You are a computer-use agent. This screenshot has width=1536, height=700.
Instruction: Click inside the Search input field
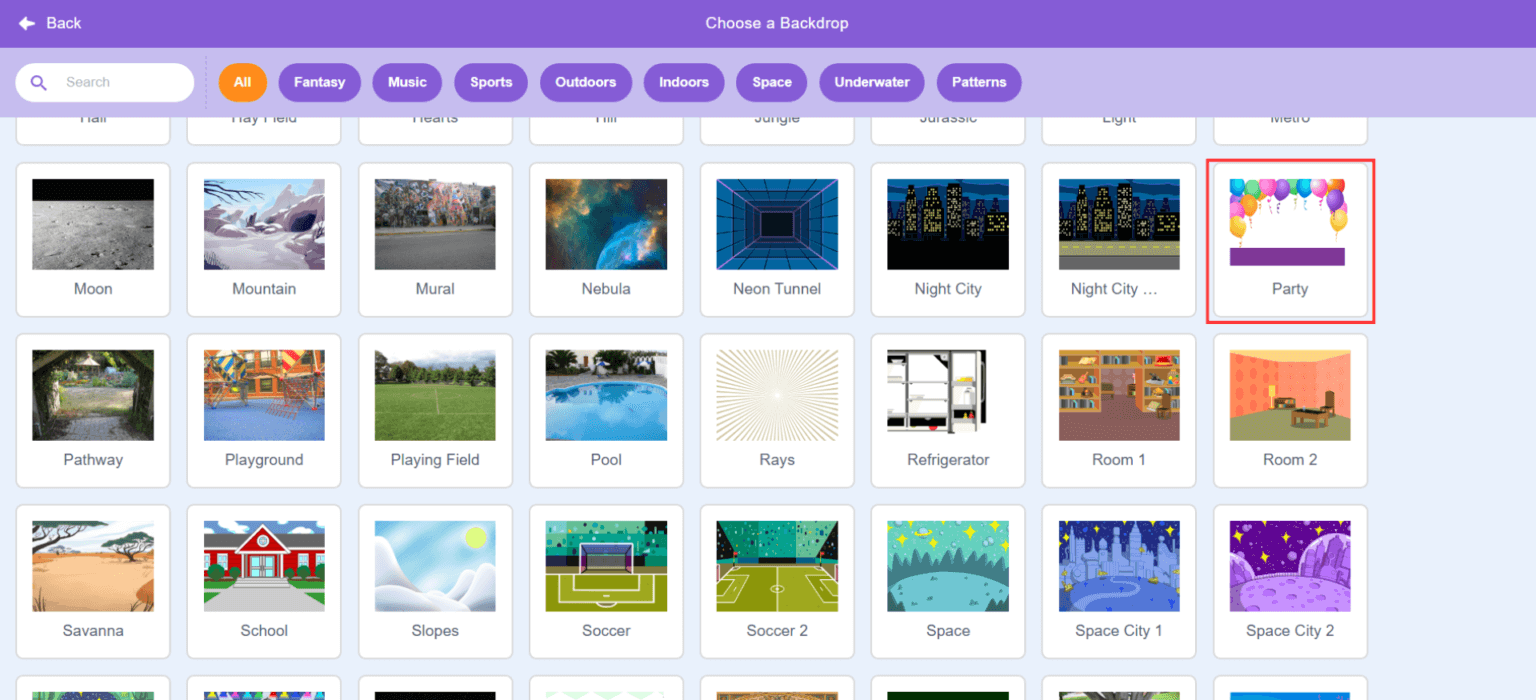110,82
